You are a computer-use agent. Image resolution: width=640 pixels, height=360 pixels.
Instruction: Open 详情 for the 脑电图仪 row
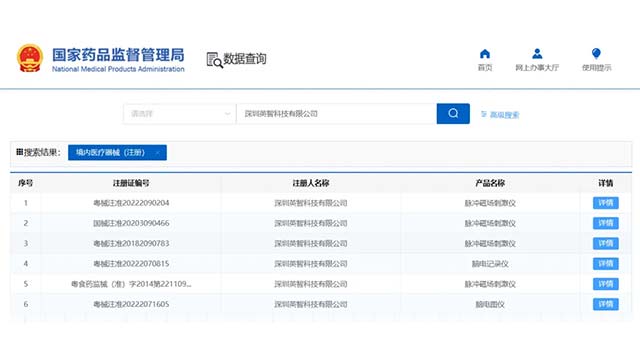(x=606, y=304)
